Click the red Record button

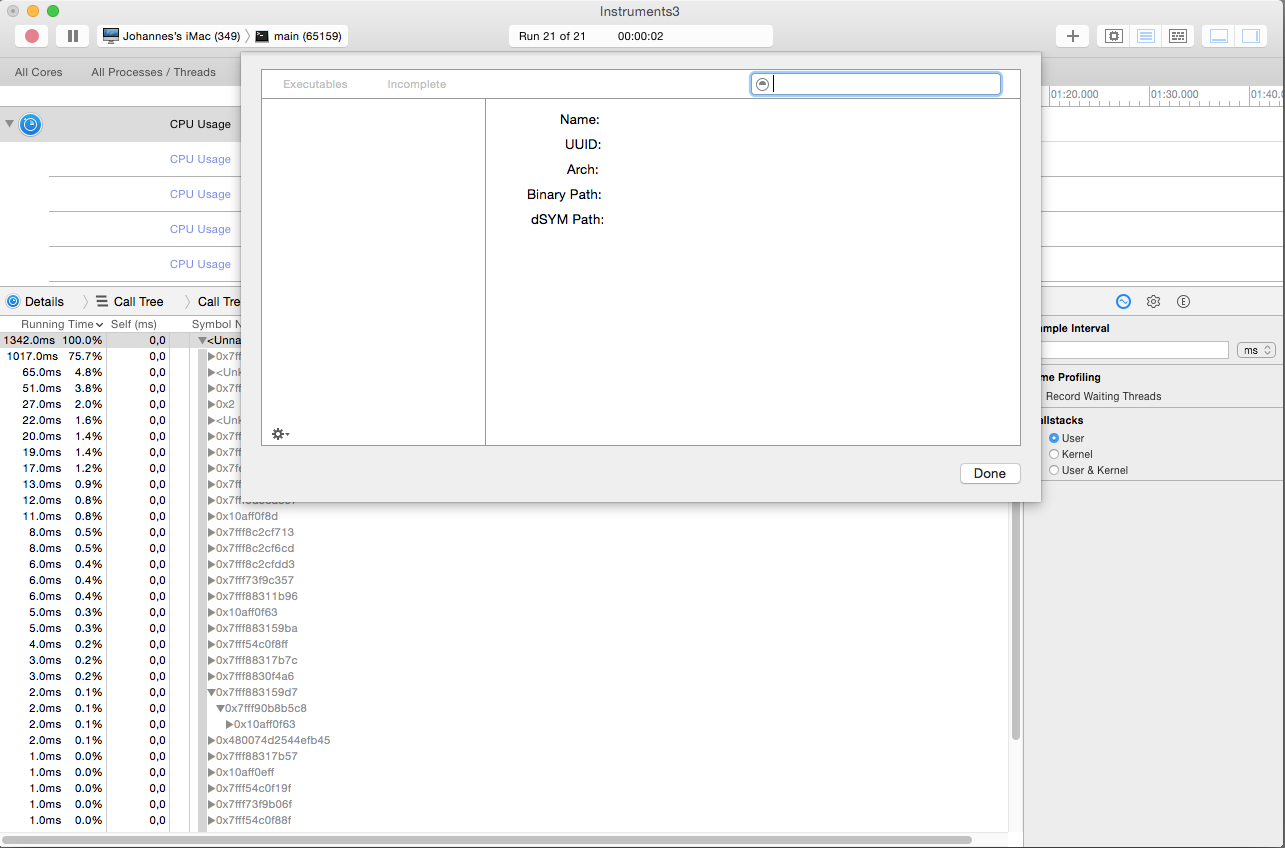tap(32, 36)
